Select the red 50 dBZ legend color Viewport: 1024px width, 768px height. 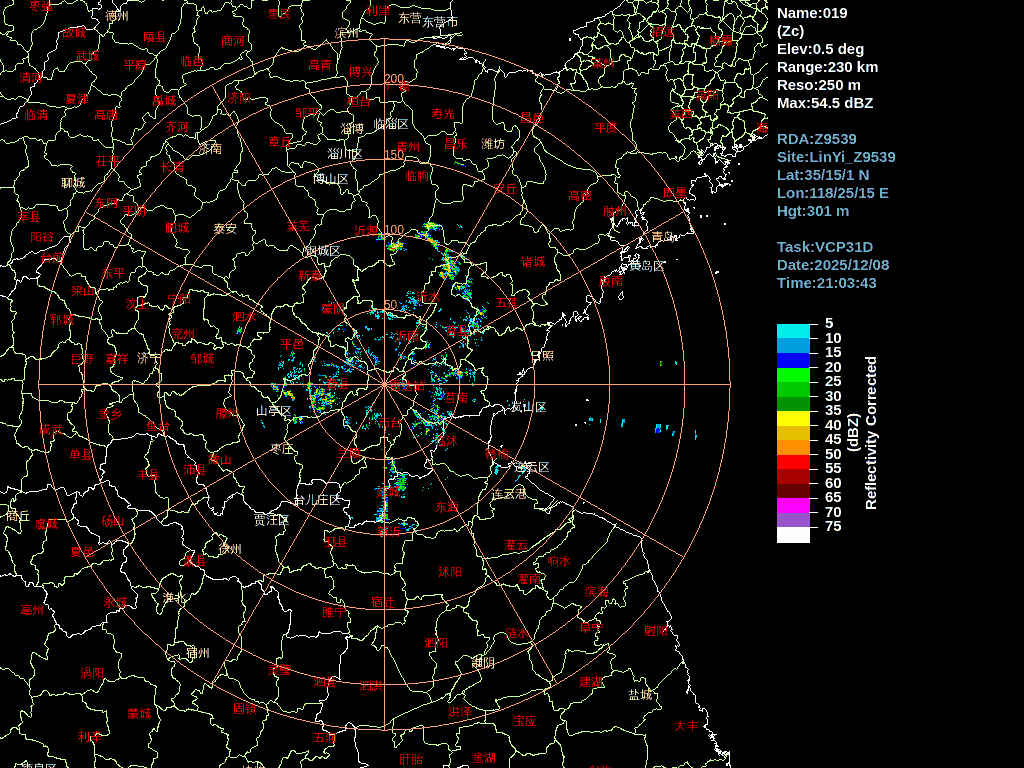pyautogui.click(x=793, y=462)
